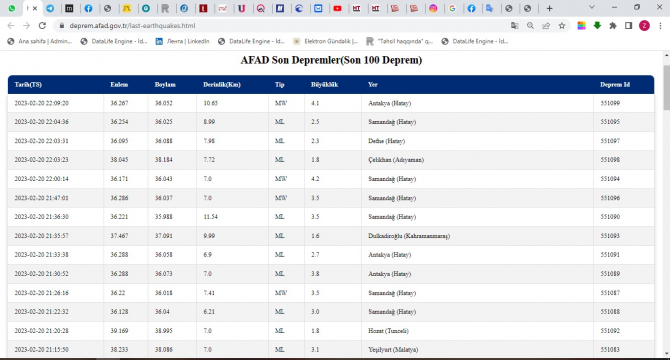Reload the page with the refresh icon
Image resolution: width=670 pixels, height=360 pixels.
click(x=42, y=26)
